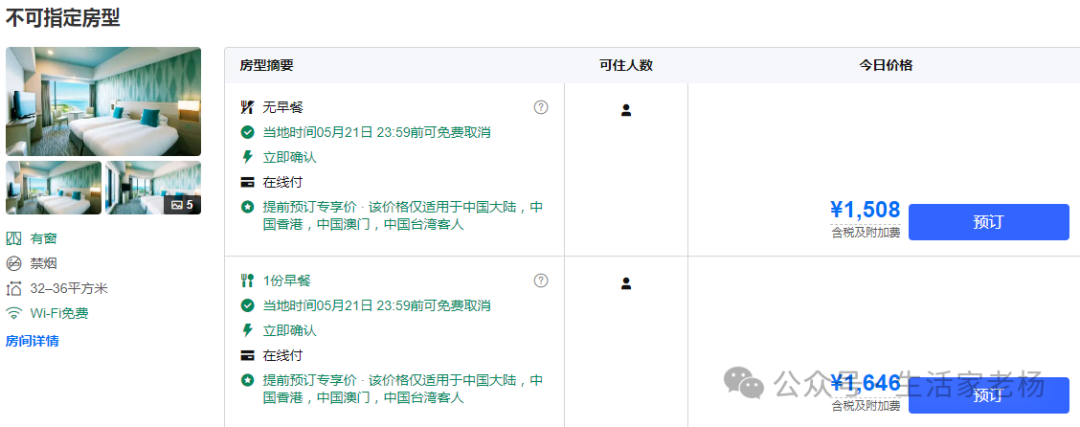Open the bottom-left small room thumbnail
The width and height of the screenshot is (1080, 427).
(x=54, y=188)
